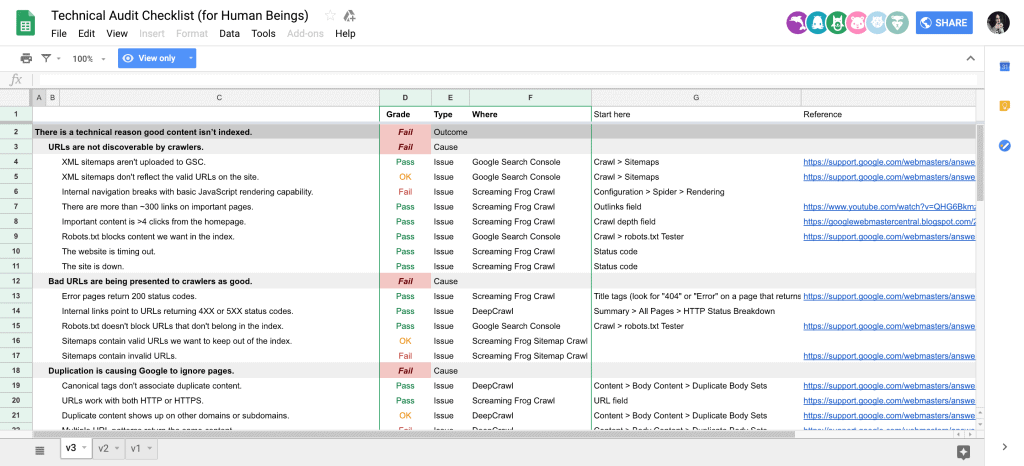Expand the View only dropdown arrow

190,58
